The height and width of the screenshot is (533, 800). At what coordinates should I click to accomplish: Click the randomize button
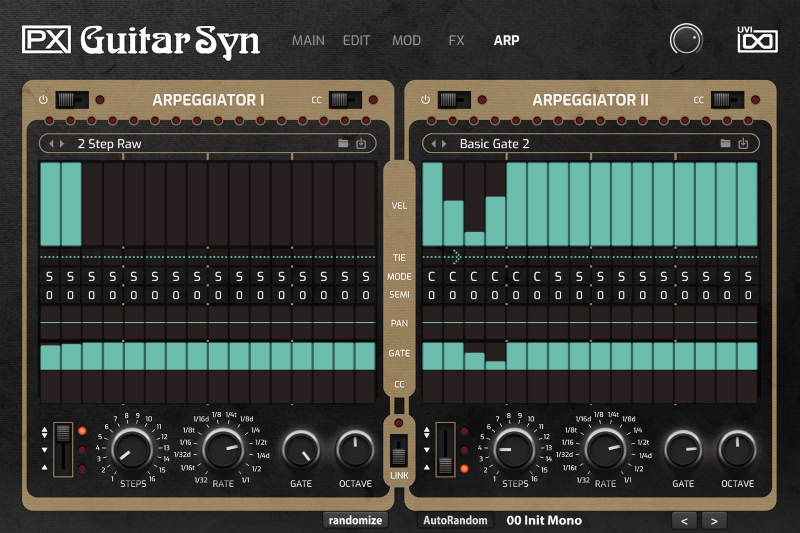click(x=356, y=520)
